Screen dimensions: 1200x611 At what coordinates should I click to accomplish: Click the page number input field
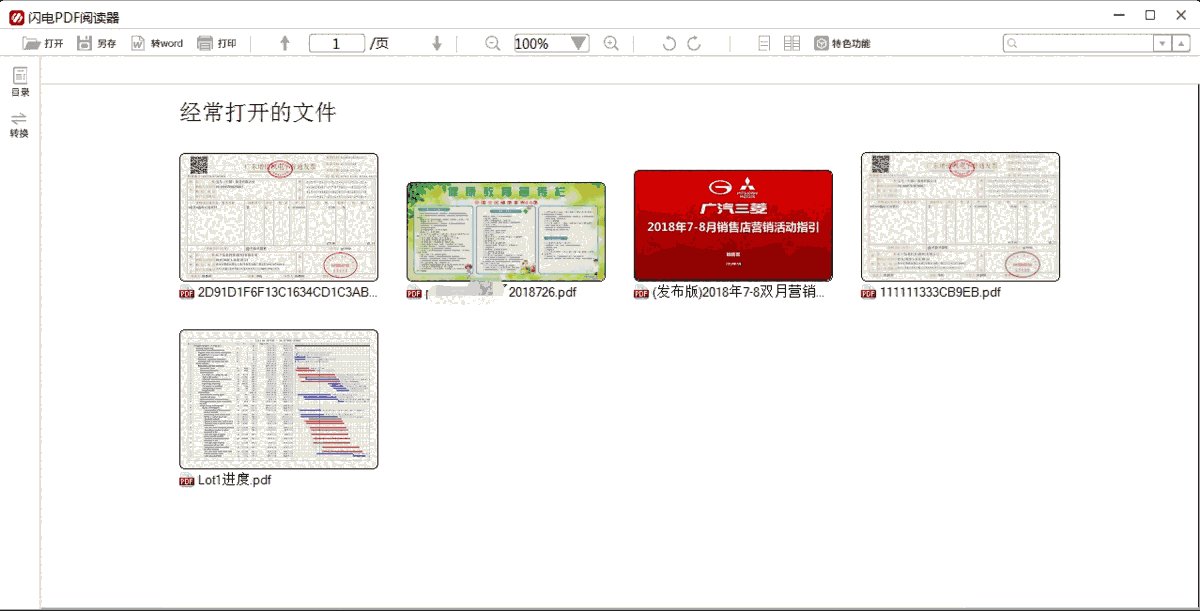pyautogui.click(x=337, y=43)
